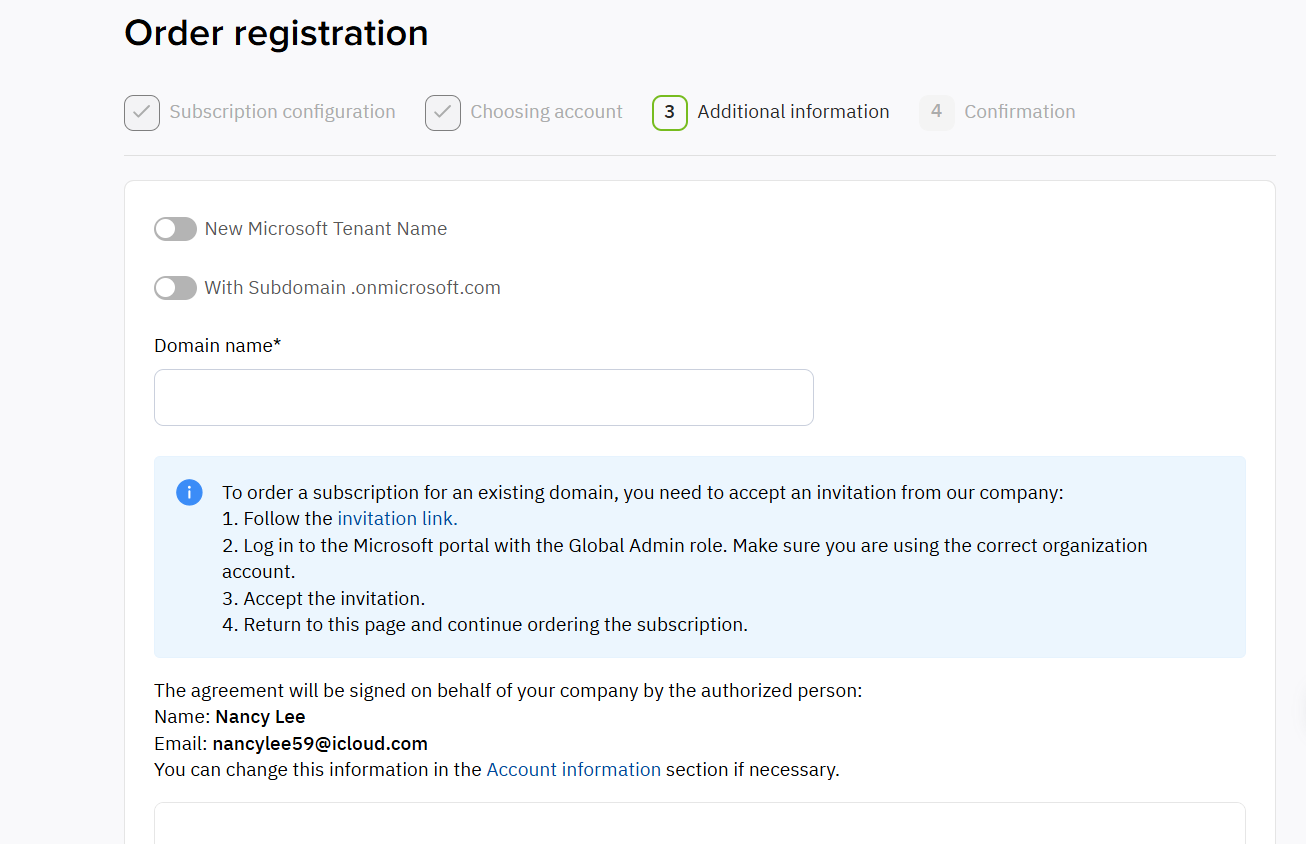Click the text "4. Return to this page" line
The width and height of the screenshot is (1306, 844).
(485, 624)
